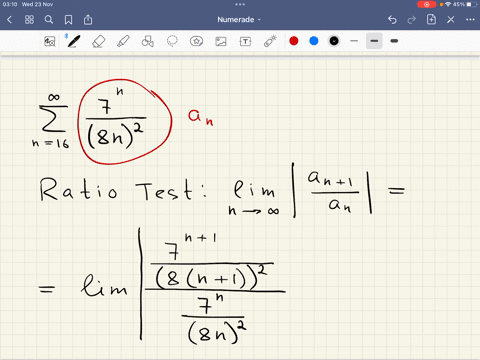The image size is (480, 360).
Task: Tap the handwritten Ratio Test text
Action: coord(123,189)
